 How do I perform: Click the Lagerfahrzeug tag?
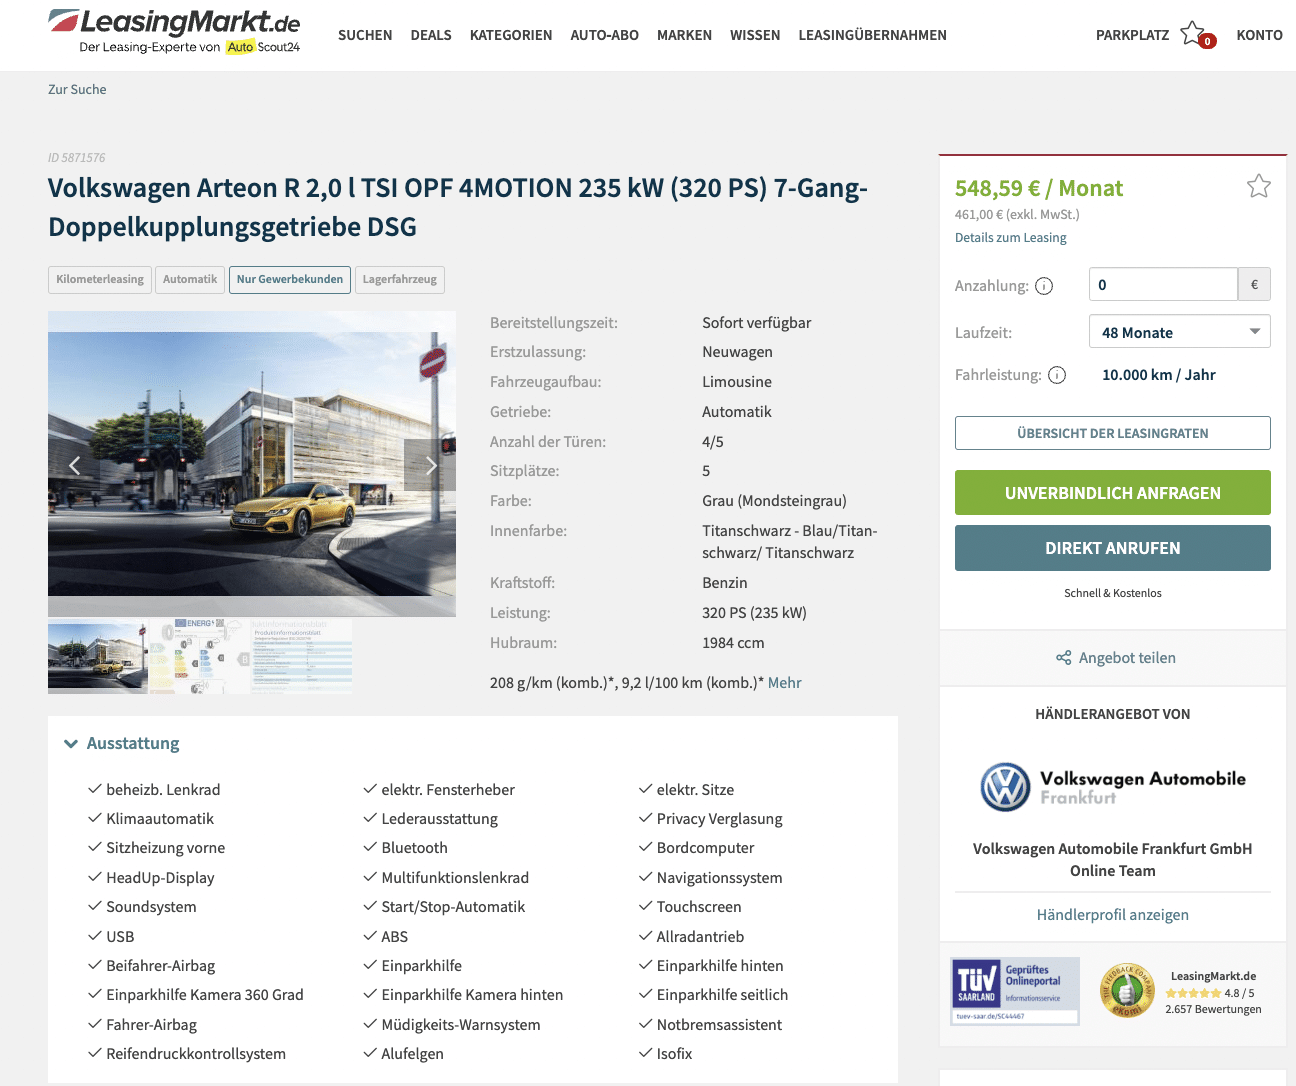coord(400,279)
